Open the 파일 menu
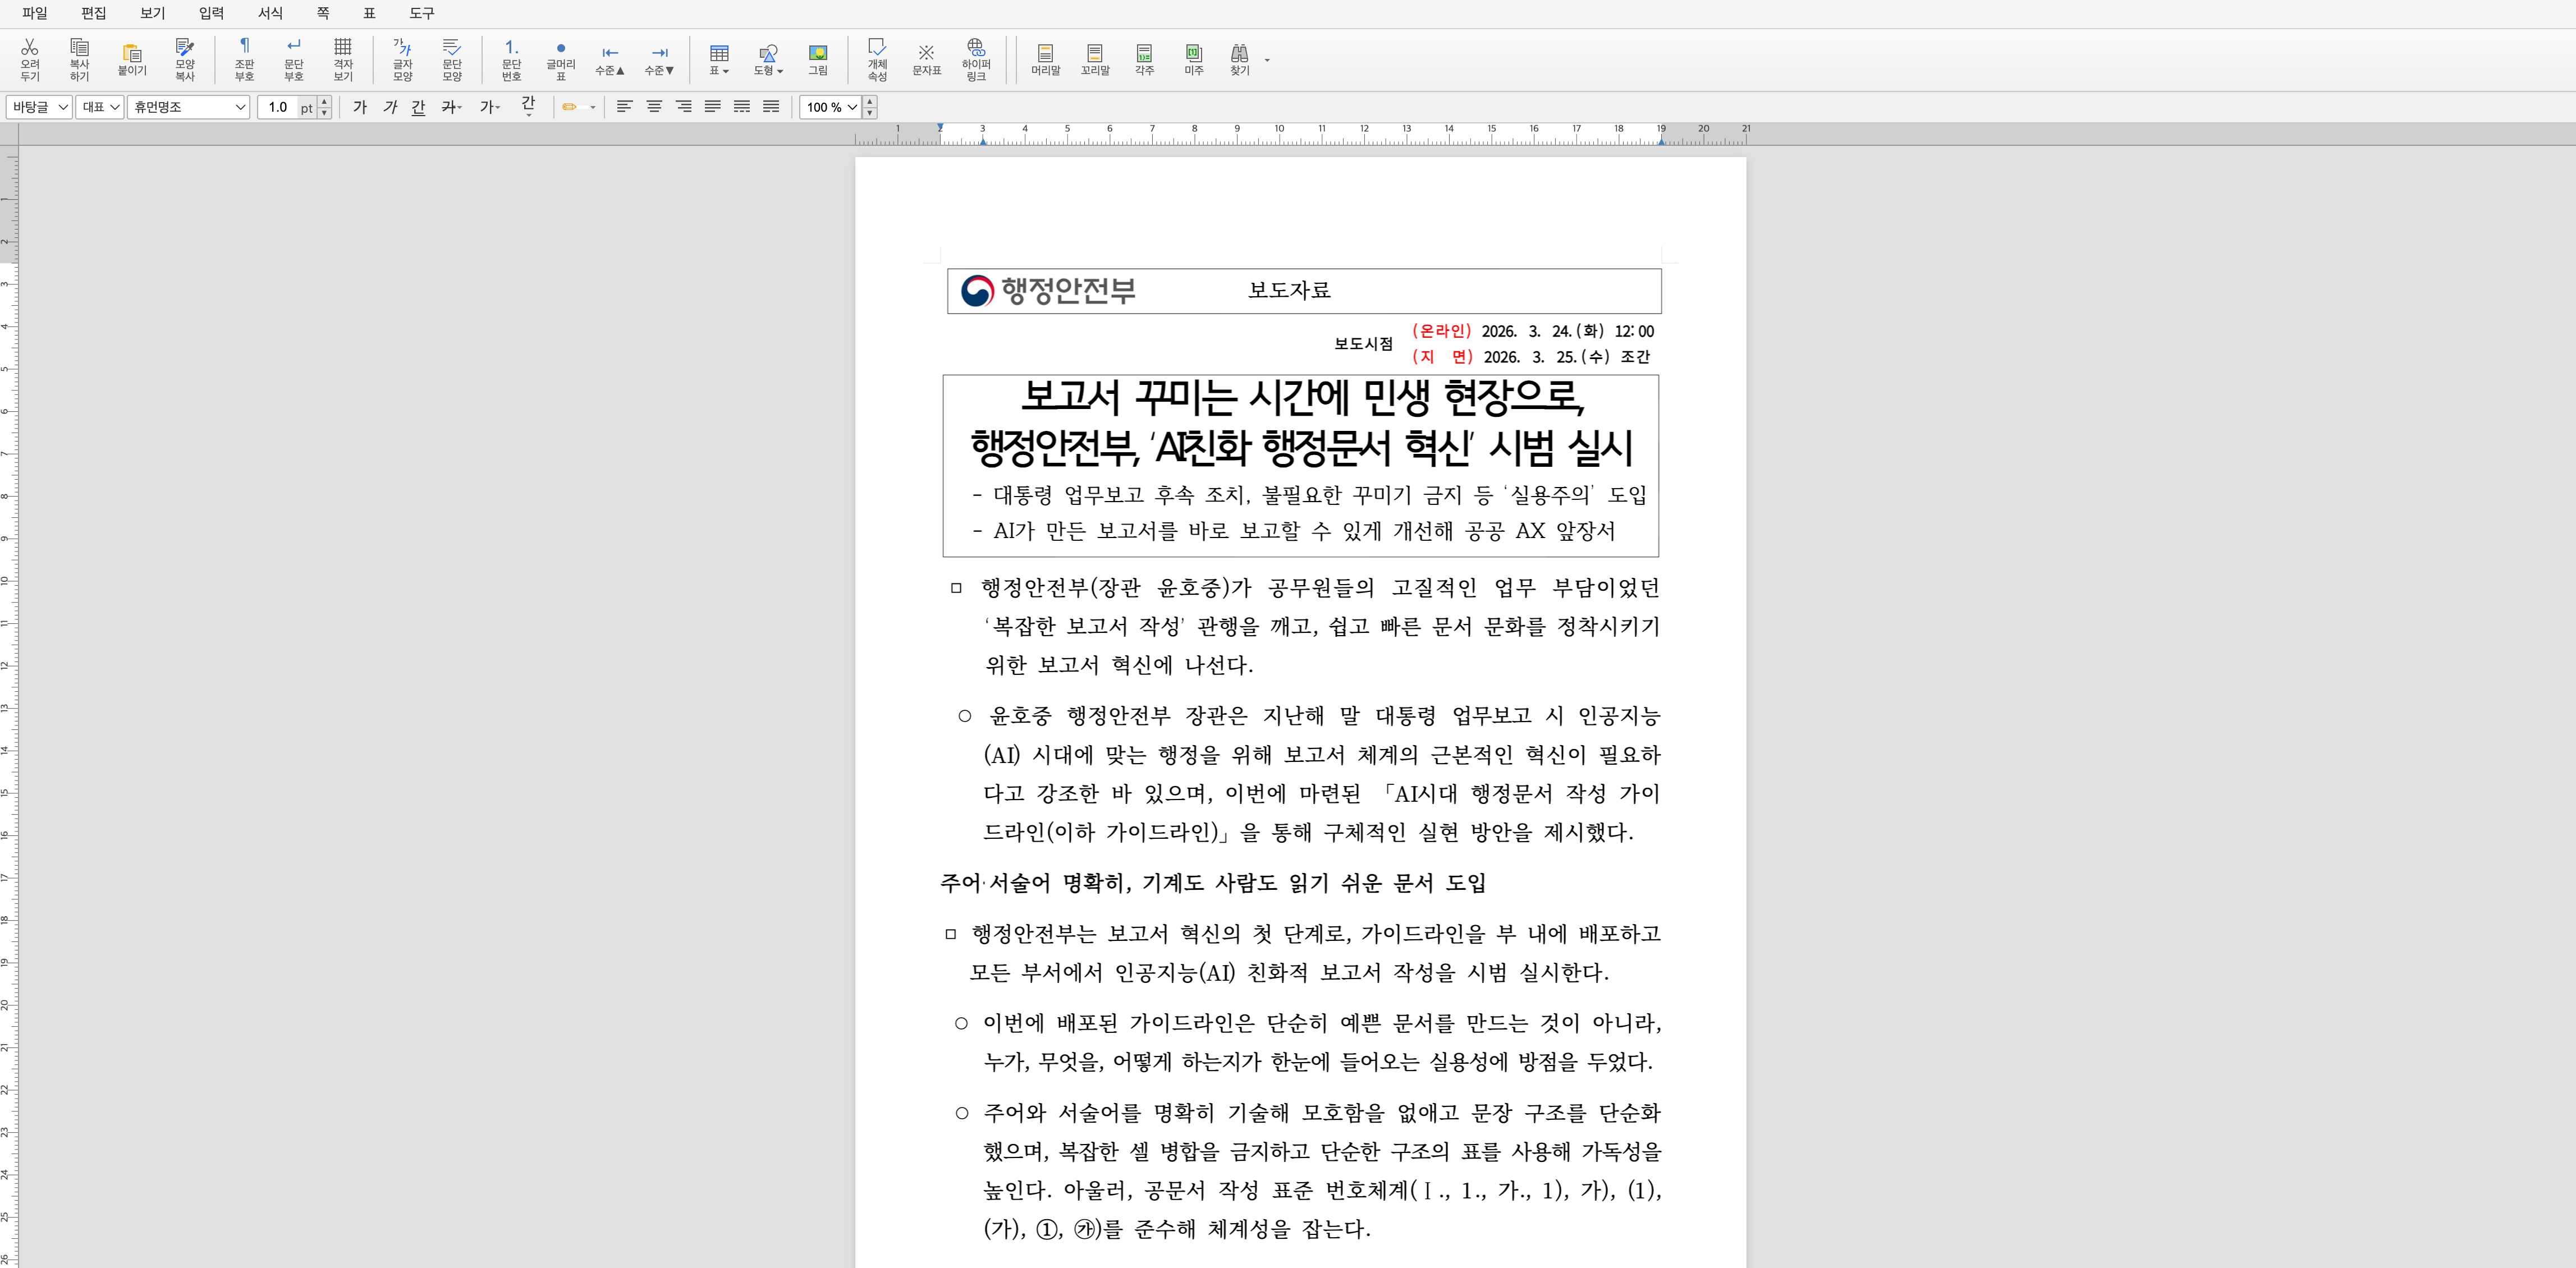Image resolution: width=2576 pixels, height=1268 pixels. pos(34,13)
